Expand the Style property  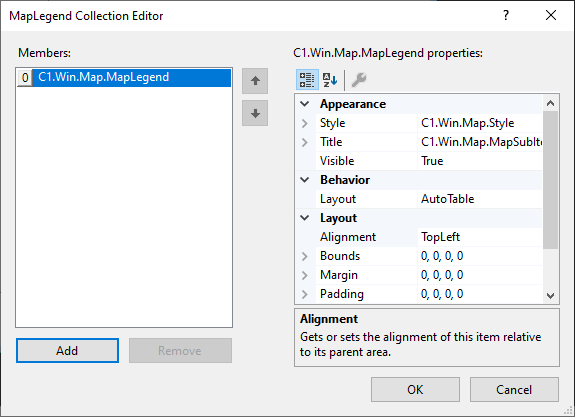pyautogui.click(x=305, y=123)
